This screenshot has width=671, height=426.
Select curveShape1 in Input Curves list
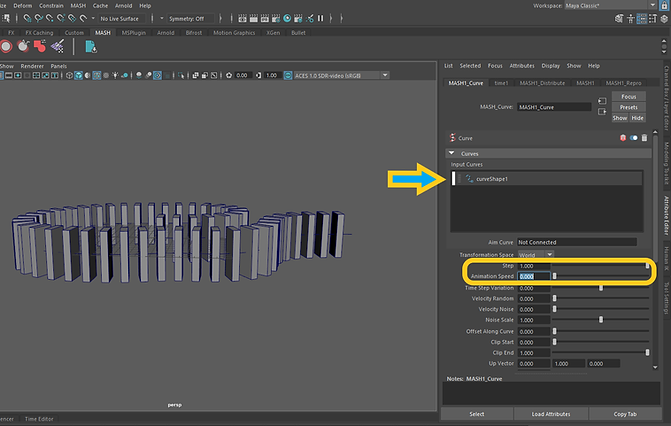point(547,179)
